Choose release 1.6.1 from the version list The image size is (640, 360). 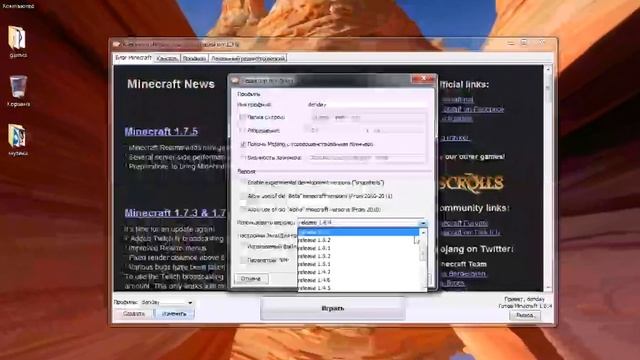(x=358, y=248)
